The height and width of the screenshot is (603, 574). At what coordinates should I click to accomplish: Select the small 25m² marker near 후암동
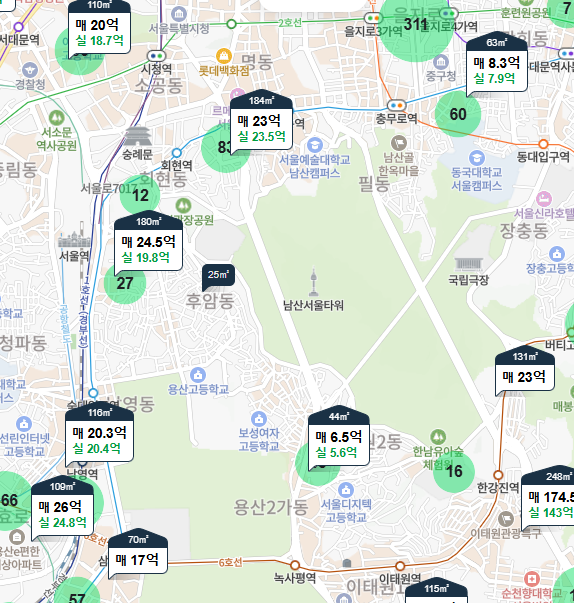[218, 276]
